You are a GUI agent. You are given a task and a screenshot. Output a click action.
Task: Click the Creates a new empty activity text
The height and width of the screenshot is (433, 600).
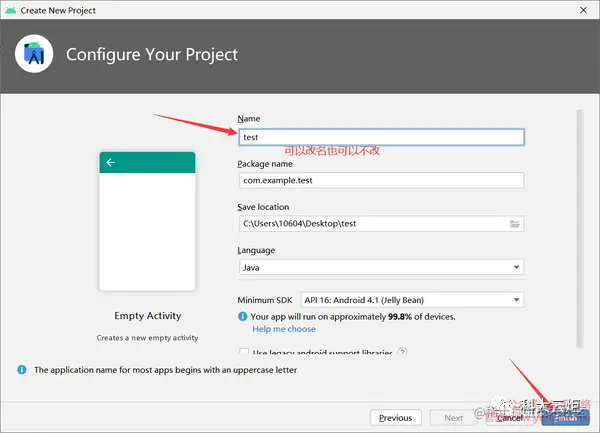coord(147,338)
